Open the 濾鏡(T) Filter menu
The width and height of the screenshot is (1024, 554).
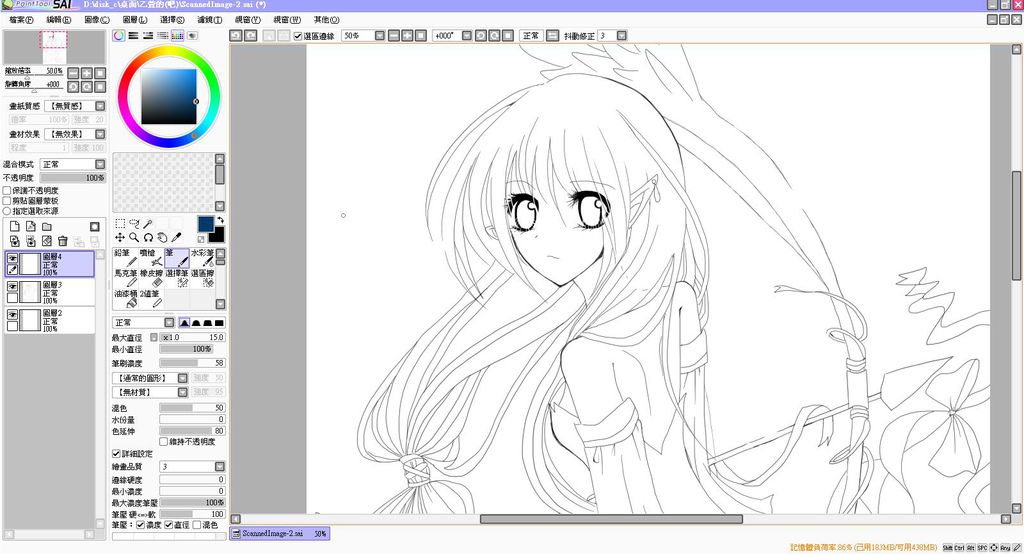[210, 20]
